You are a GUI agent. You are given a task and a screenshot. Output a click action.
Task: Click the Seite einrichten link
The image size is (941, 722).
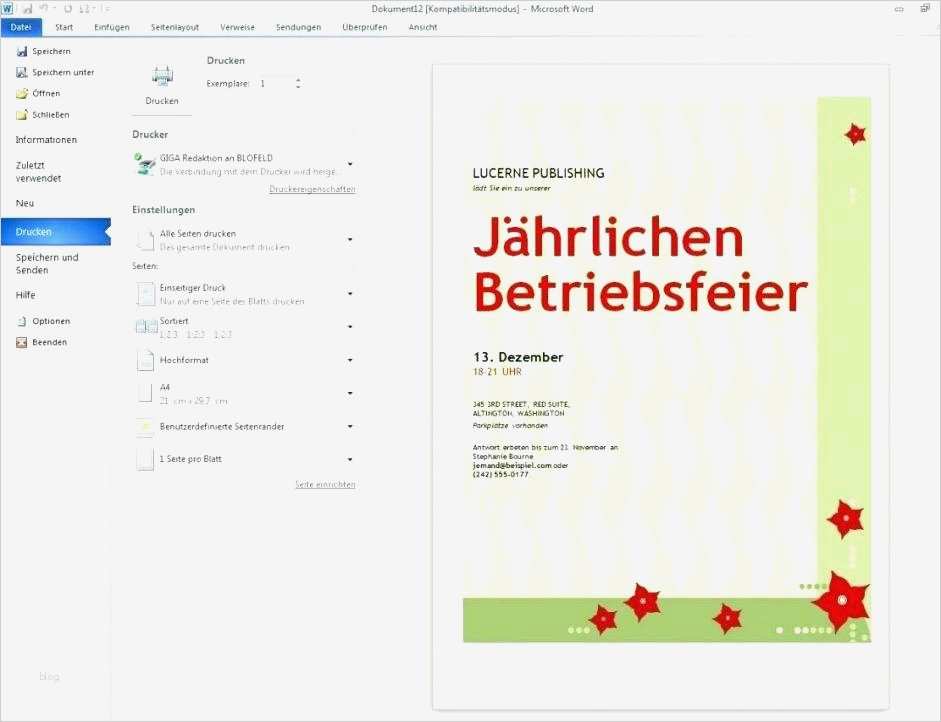[324, 484]
